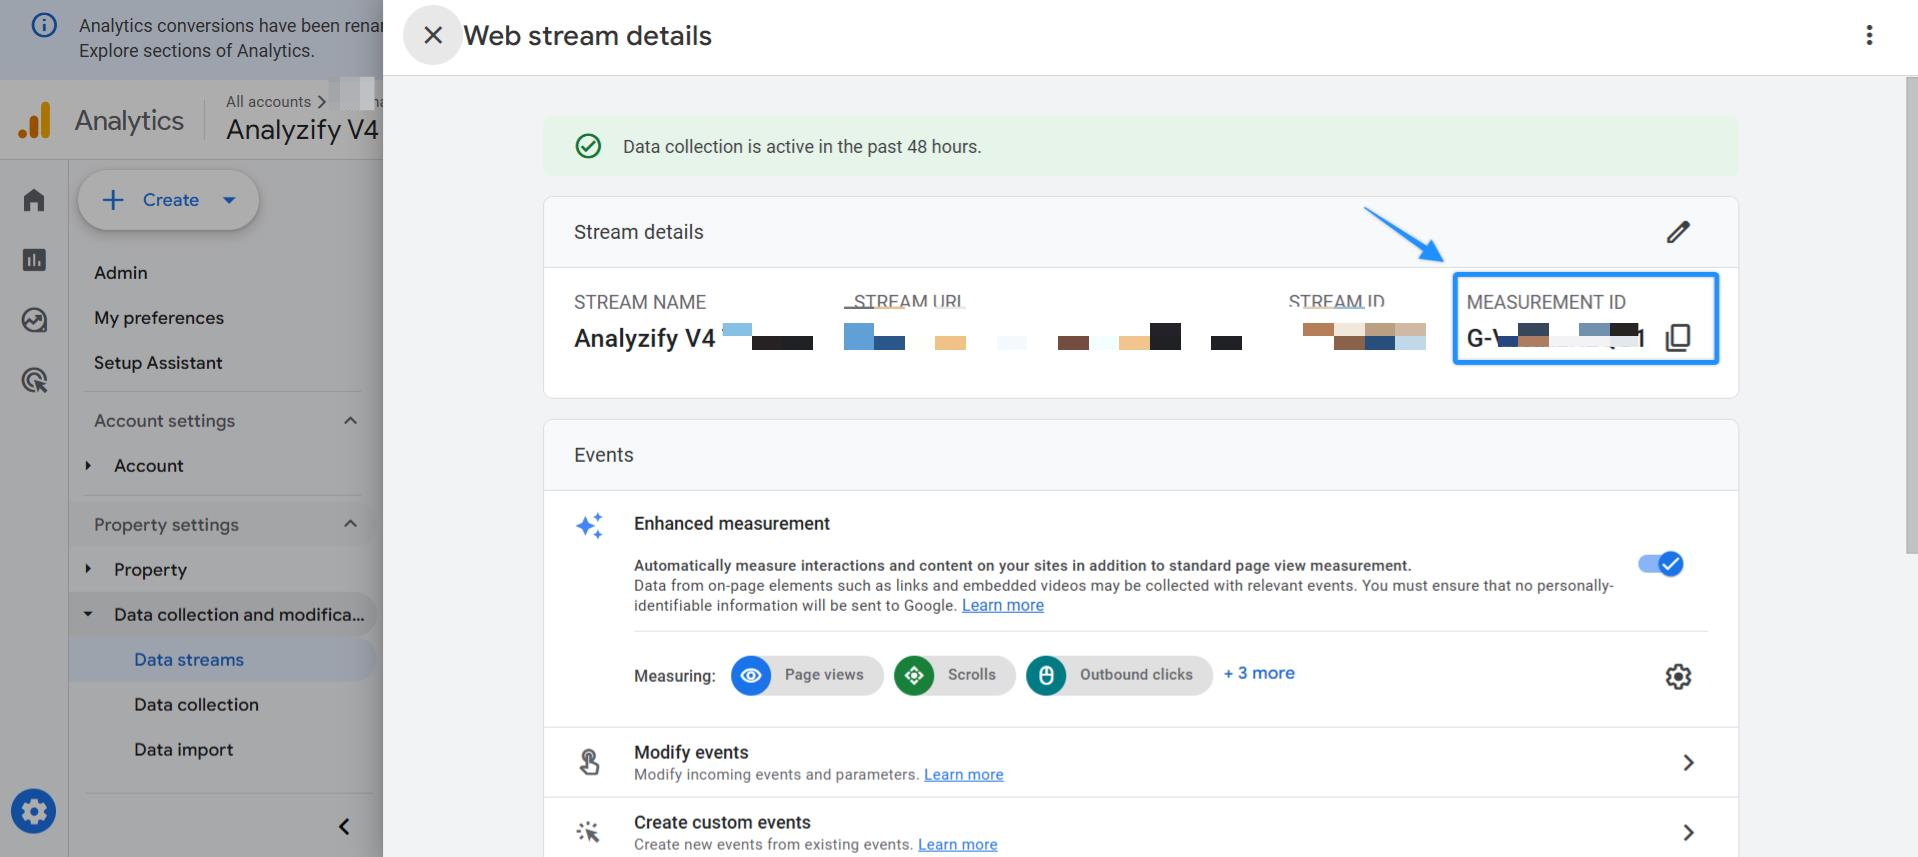Image resolution: width=1918 pixels, height=857 pixels.
Task: Open Explore icon in left rail
Action: pyautogui.click(x=34, y=320)
